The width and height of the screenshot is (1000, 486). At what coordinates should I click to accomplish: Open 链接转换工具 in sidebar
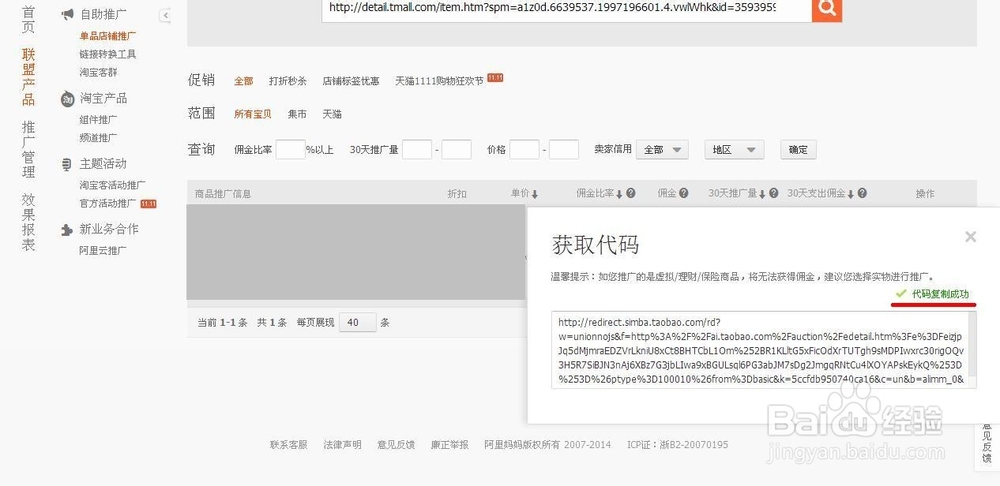click(107, 54)
